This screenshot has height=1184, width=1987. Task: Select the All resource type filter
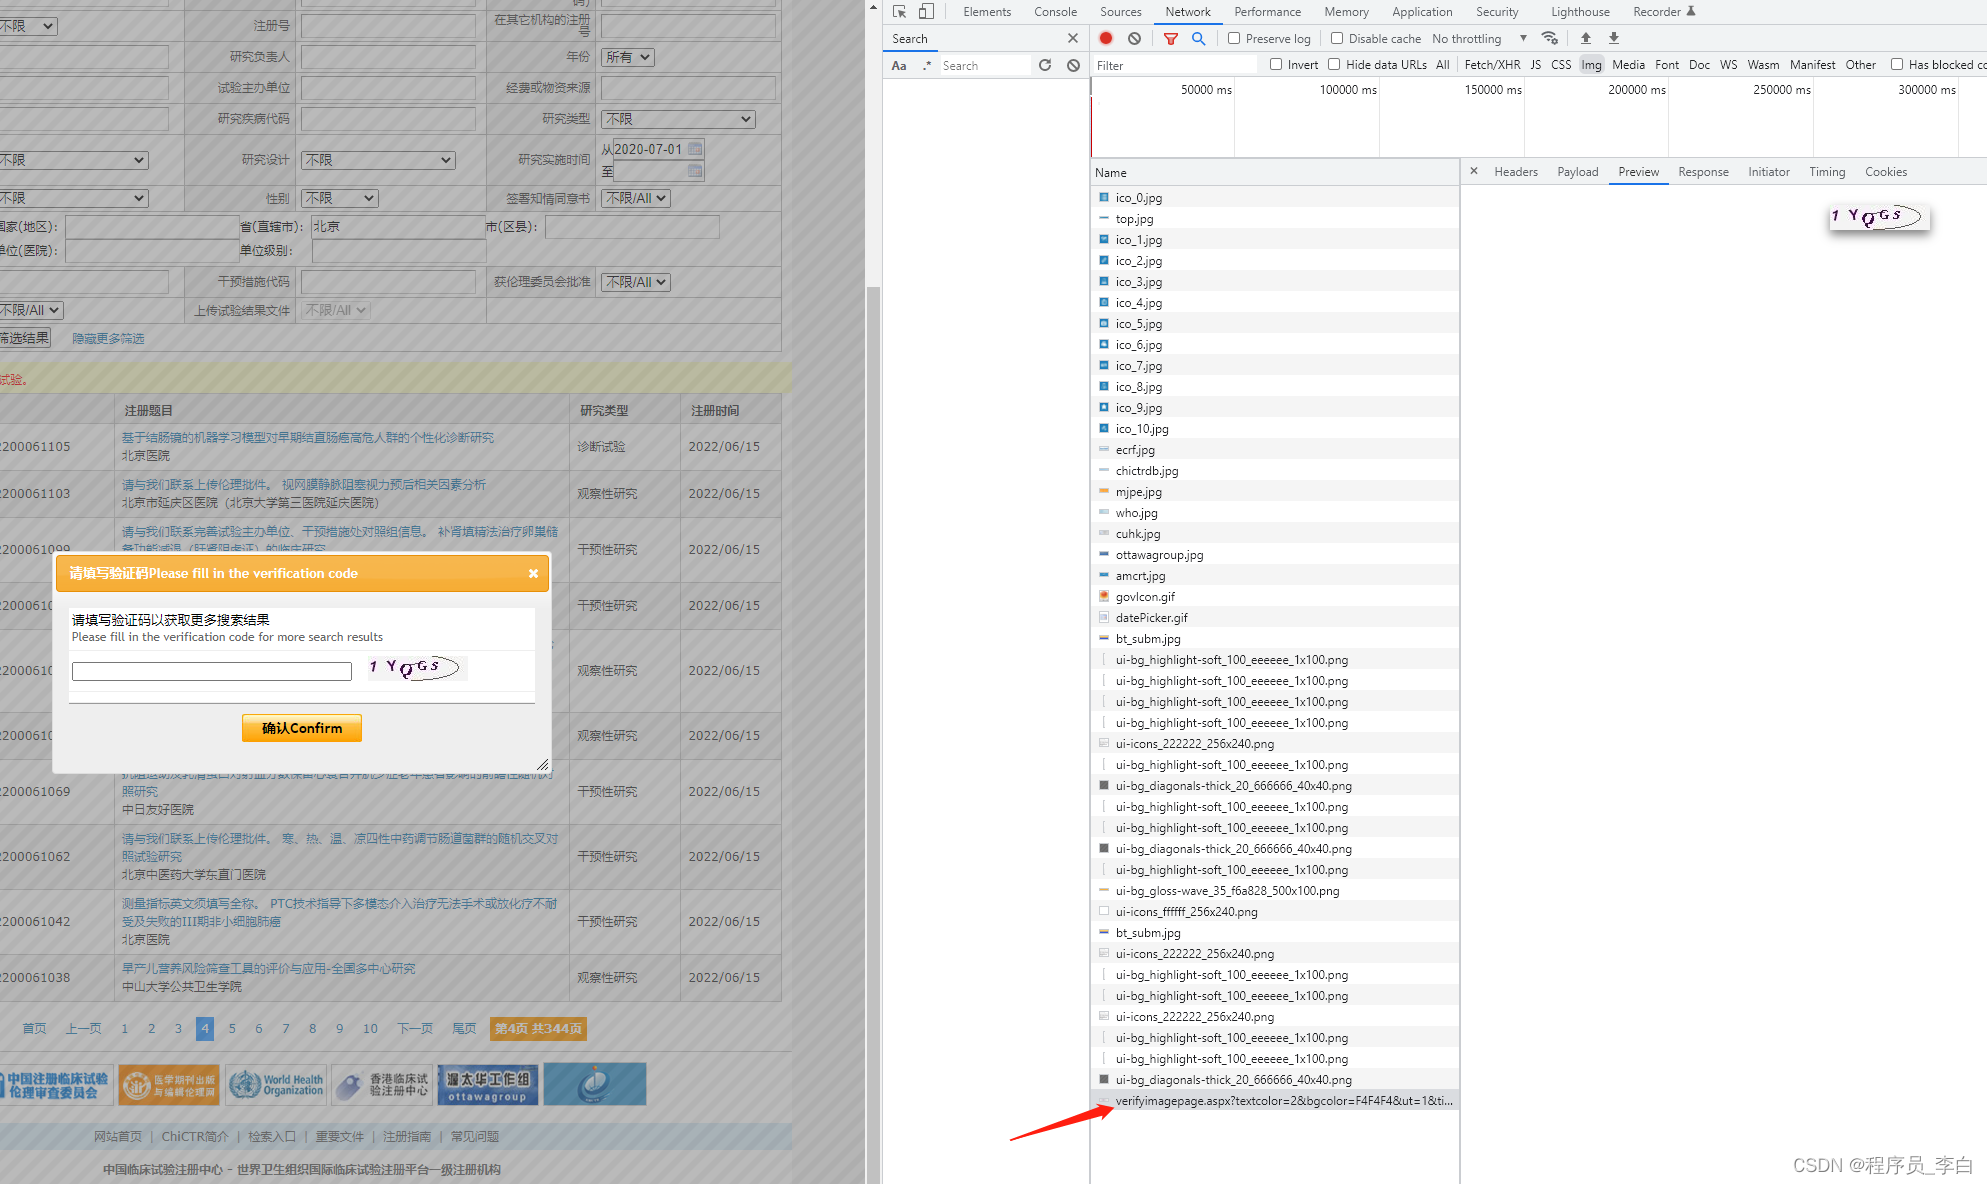click(x=1442, y=65)
